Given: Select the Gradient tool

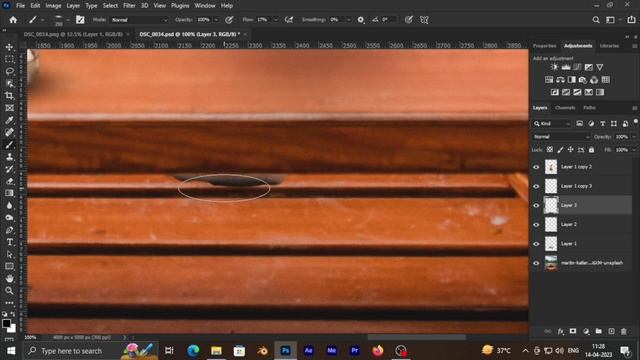Looking at the screenshot, I should 9,193.
